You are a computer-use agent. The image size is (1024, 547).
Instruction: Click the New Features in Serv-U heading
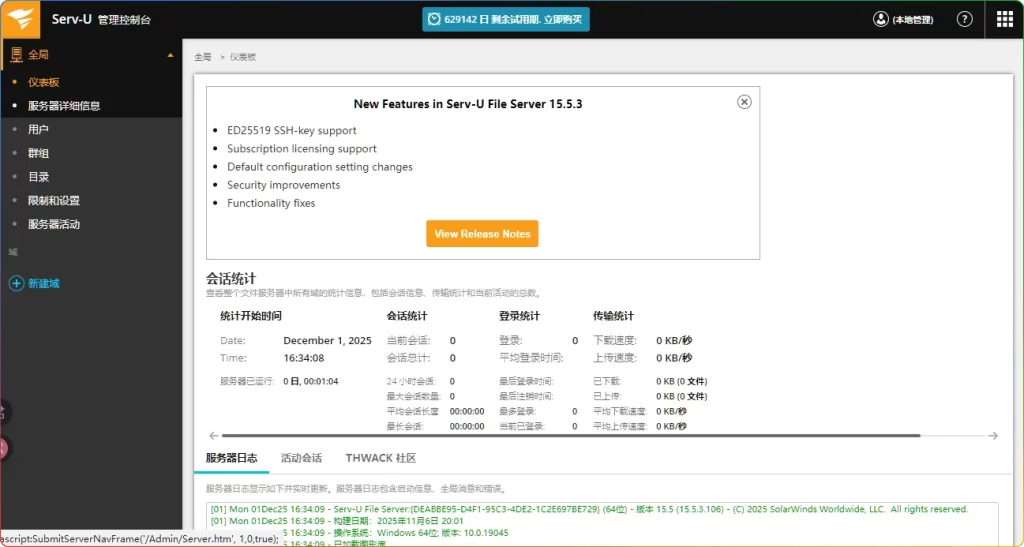point(468,104)
